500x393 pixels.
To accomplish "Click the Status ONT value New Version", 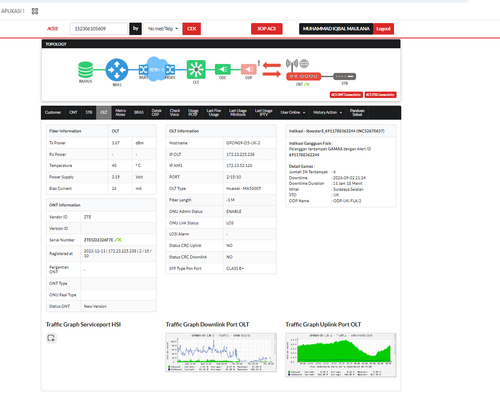I will [x=95, y=306].
